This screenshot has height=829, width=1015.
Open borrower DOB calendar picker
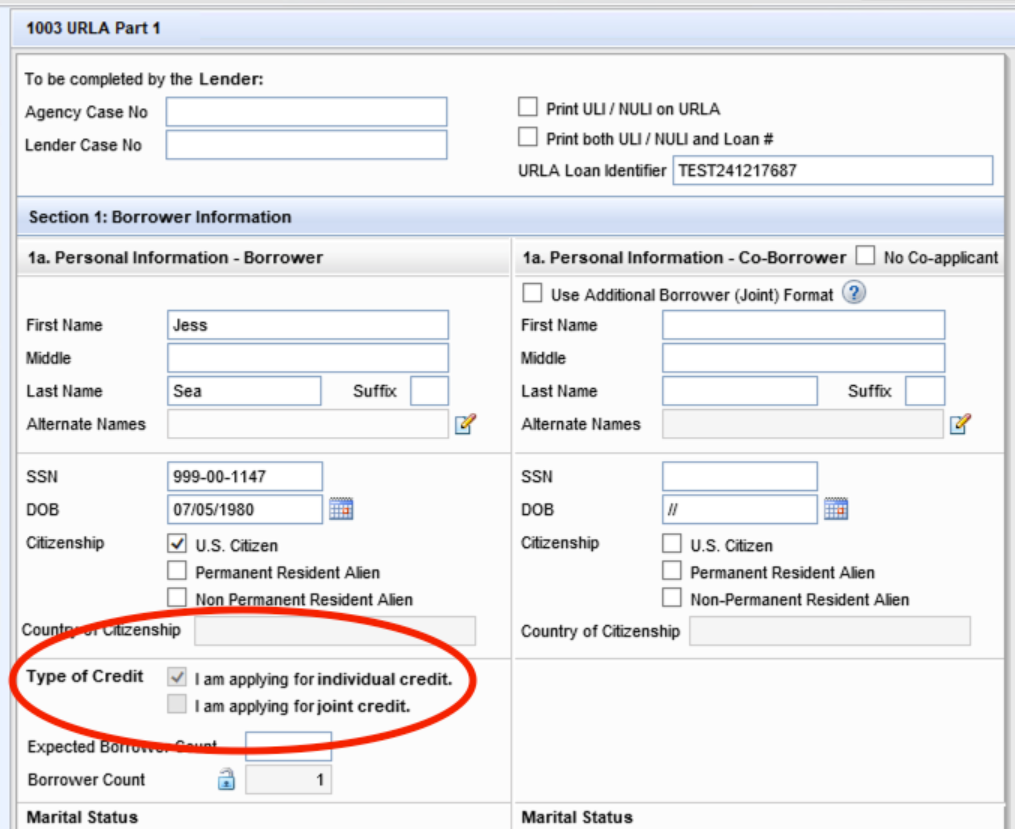pos(341,509)
